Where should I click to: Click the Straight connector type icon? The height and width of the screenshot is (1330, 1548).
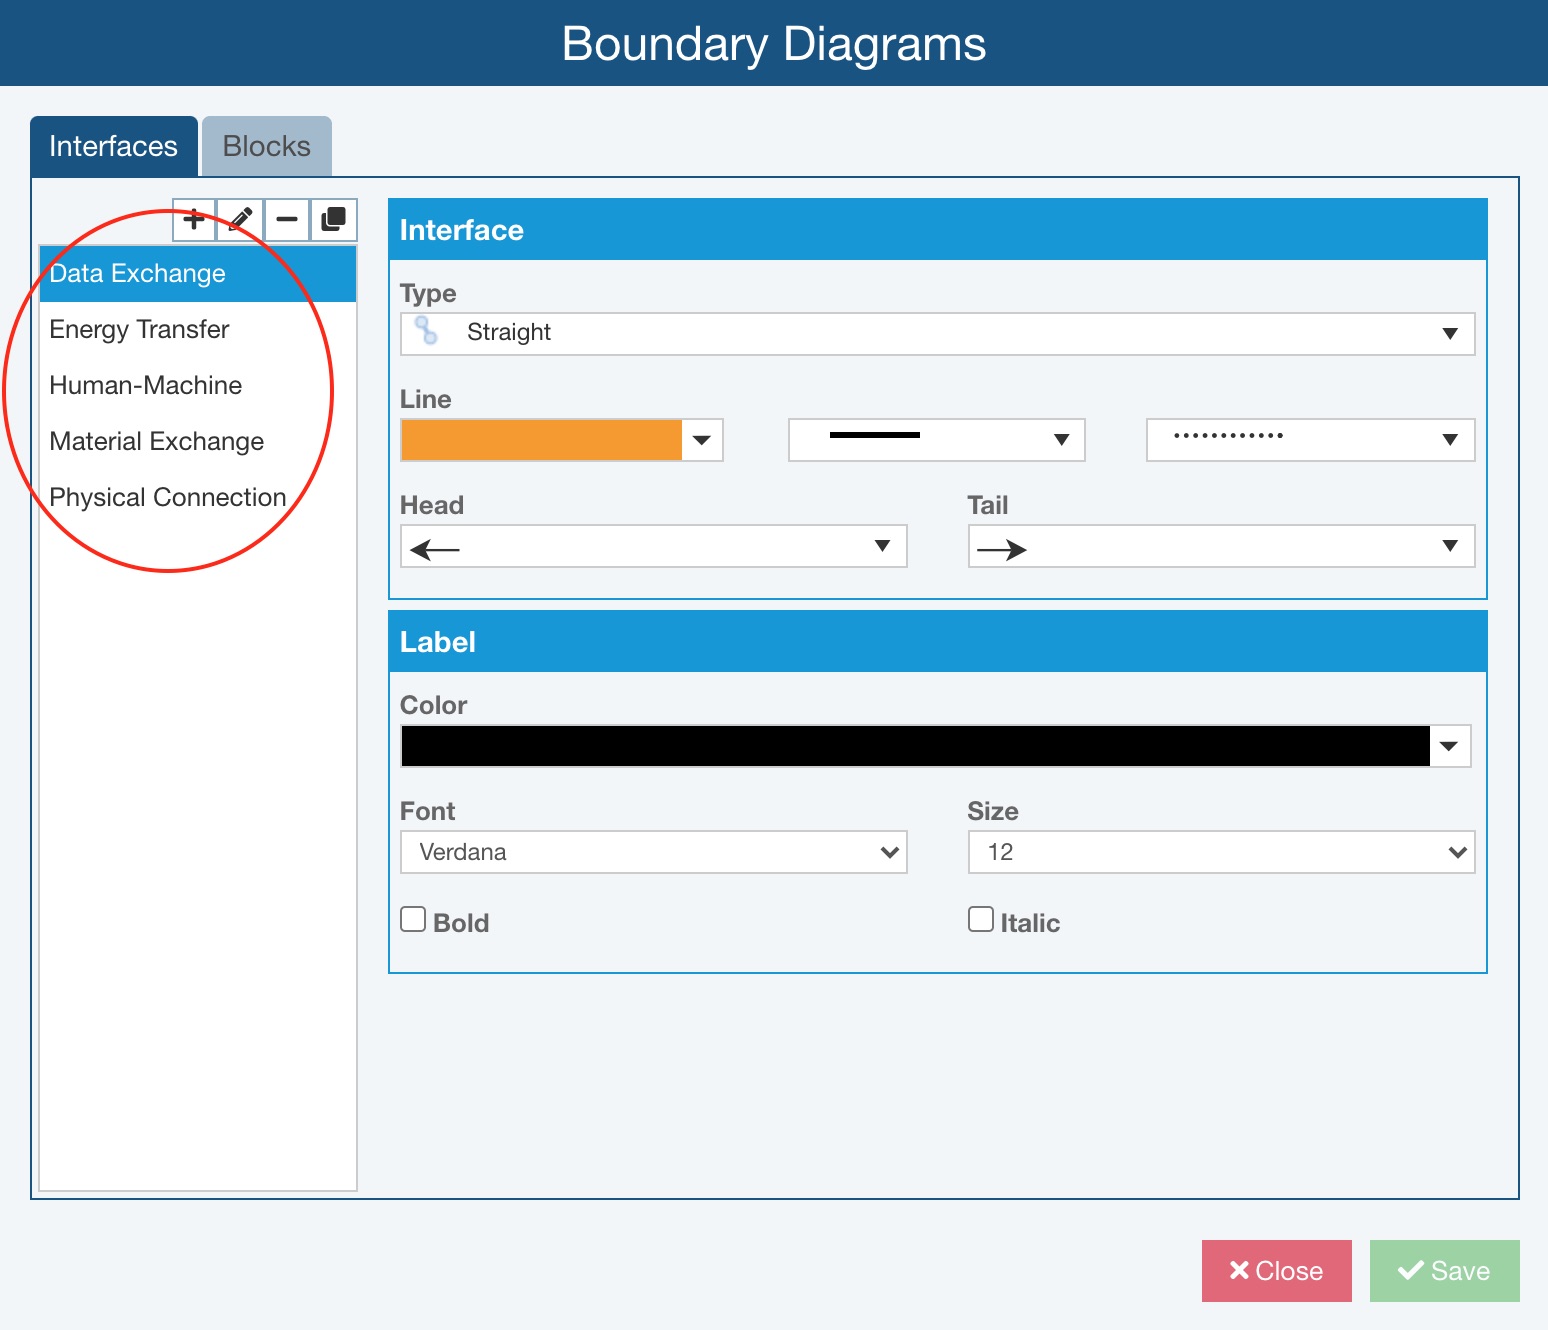click(x=427, y=331)
